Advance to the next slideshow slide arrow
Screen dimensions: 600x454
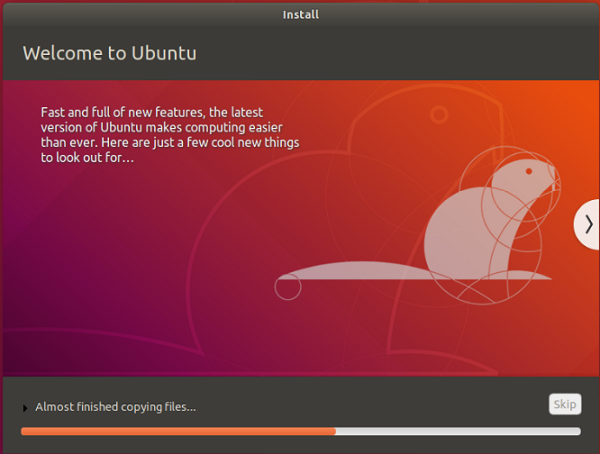coord(588,224)
